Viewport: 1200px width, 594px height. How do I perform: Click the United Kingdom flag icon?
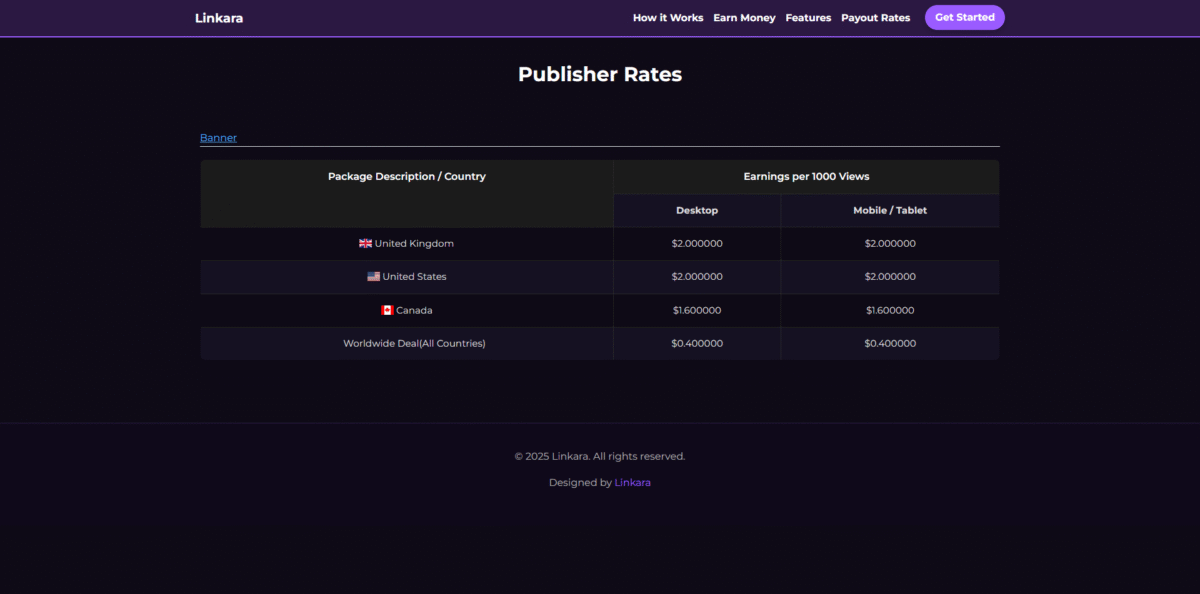click(x=365, y=243)
